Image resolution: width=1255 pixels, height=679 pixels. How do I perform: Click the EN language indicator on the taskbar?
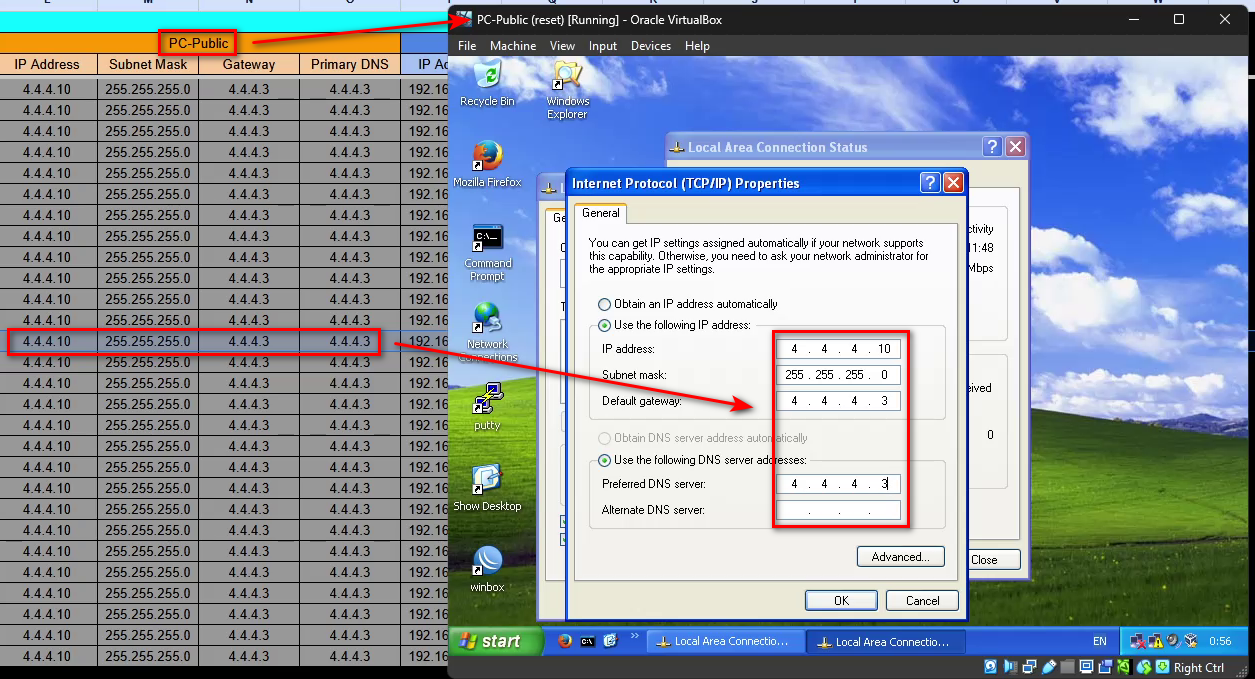[x=1100, y=641]
